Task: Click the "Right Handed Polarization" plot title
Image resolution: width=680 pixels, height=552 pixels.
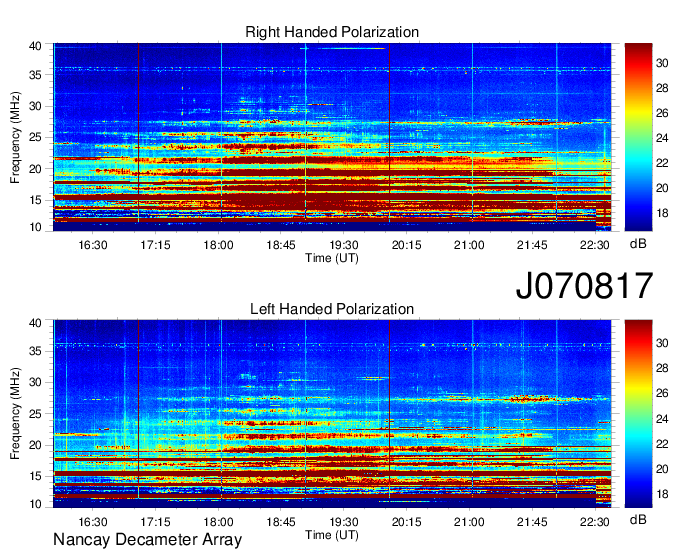Action: [332, 32]
